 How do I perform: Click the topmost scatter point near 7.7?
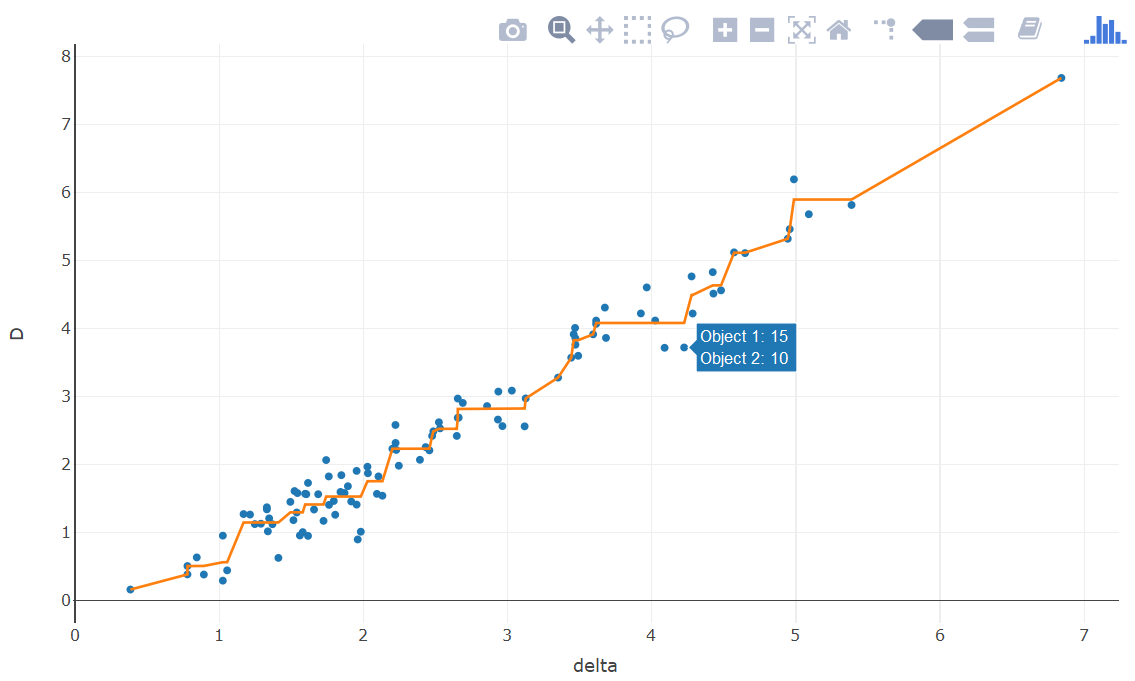click(x=1062, y=76)
